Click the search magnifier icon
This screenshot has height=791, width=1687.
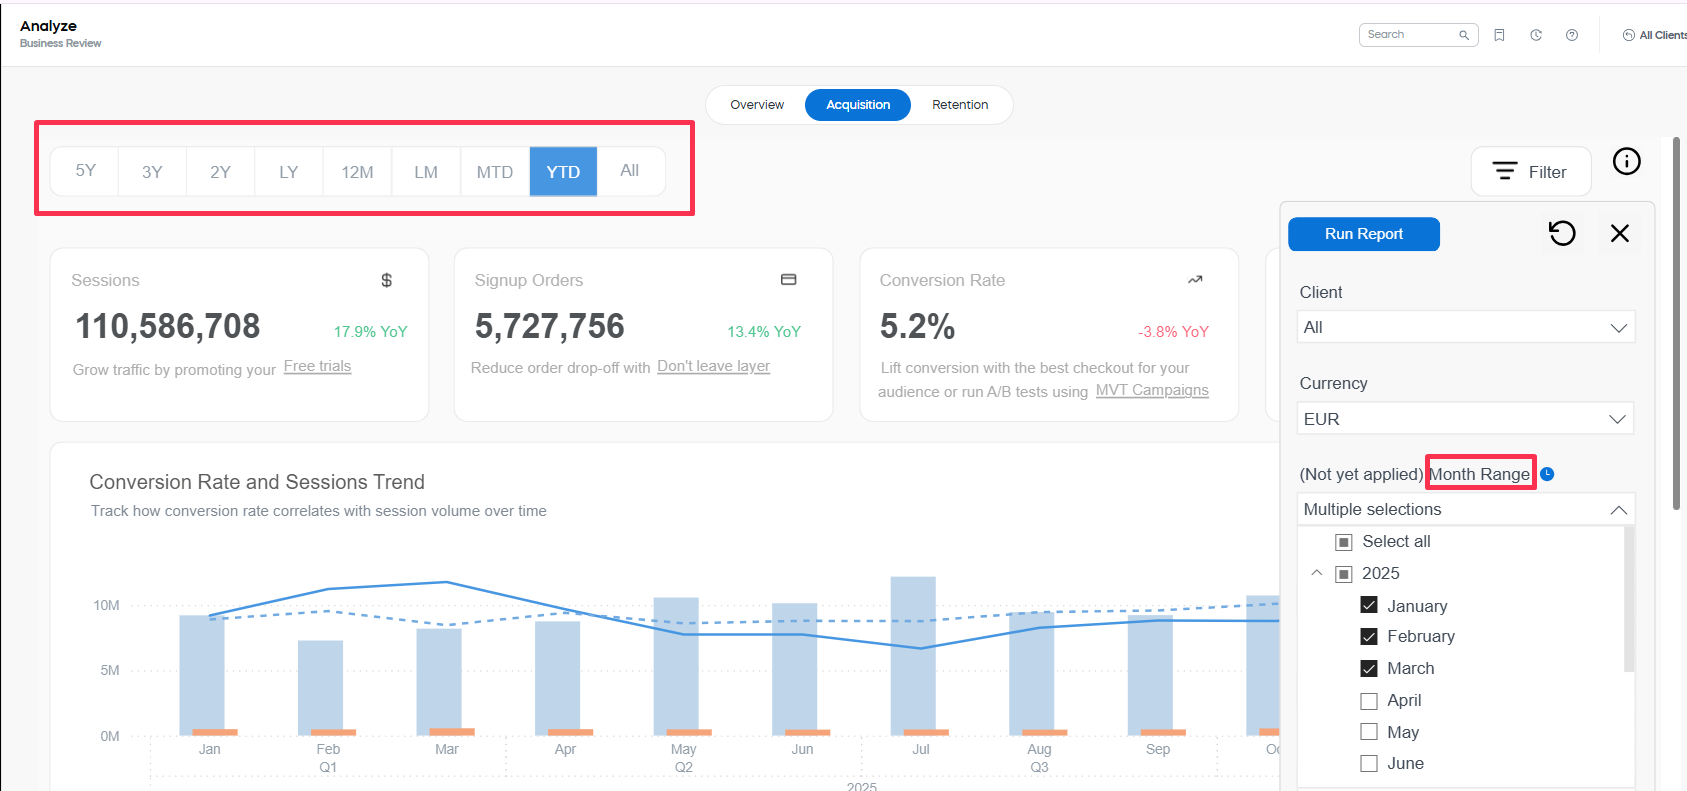(x=1464, y=35)
